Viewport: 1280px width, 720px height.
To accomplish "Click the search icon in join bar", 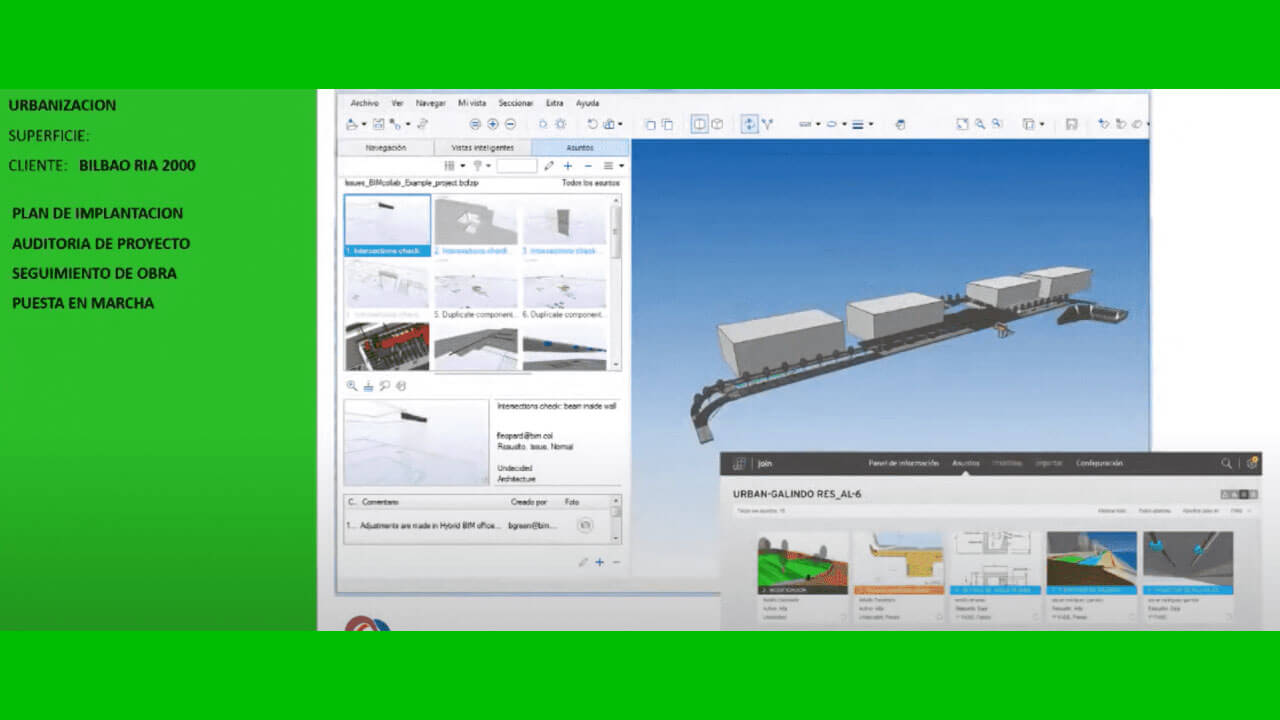I will coord(1226,463).
